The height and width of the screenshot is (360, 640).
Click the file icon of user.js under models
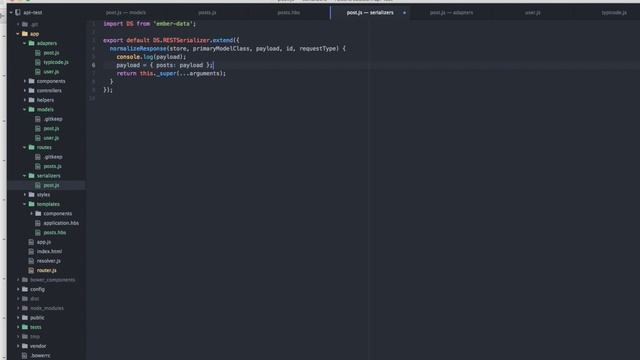click(38, 138)
